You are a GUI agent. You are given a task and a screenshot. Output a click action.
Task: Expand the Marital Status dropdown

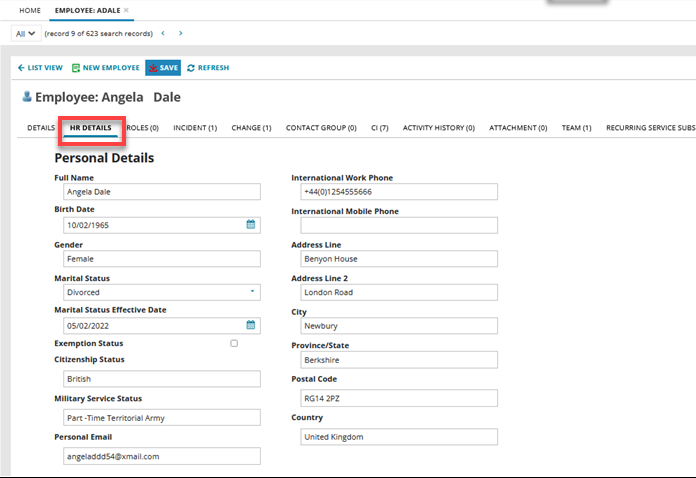[x=252, y=292]
